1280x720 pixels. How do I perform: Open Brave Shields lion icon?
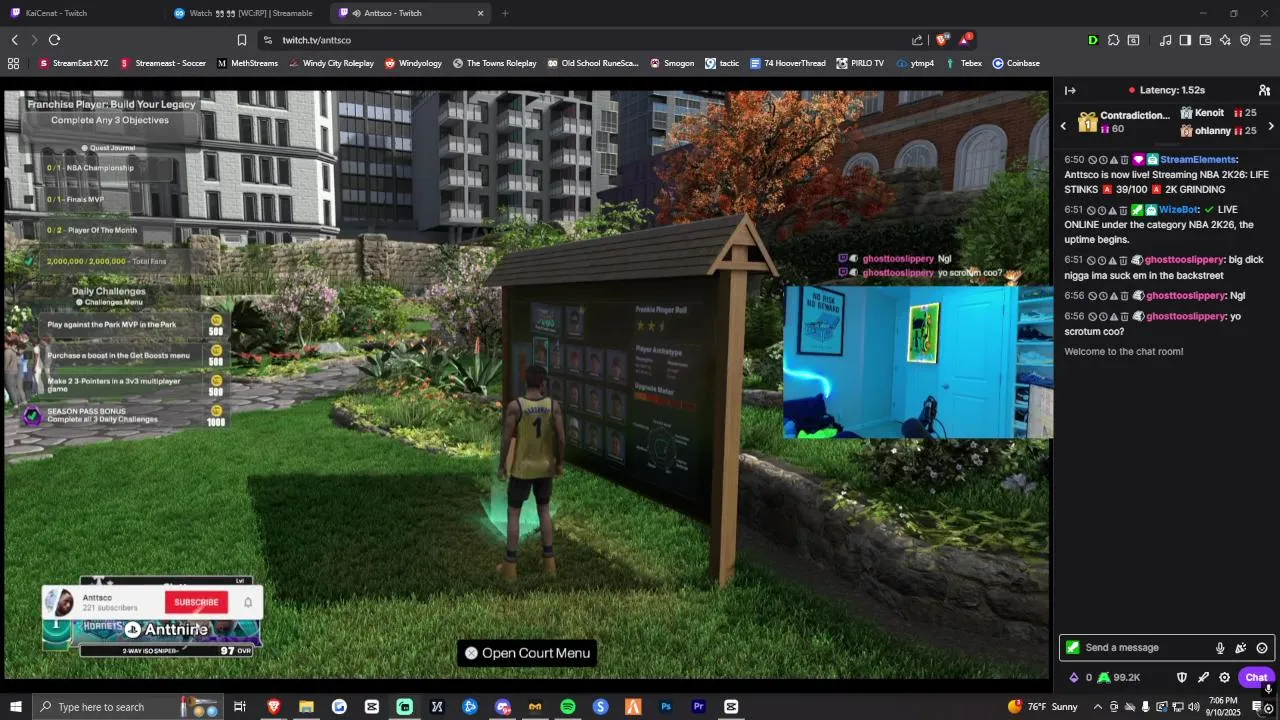(x=942, y=40)
